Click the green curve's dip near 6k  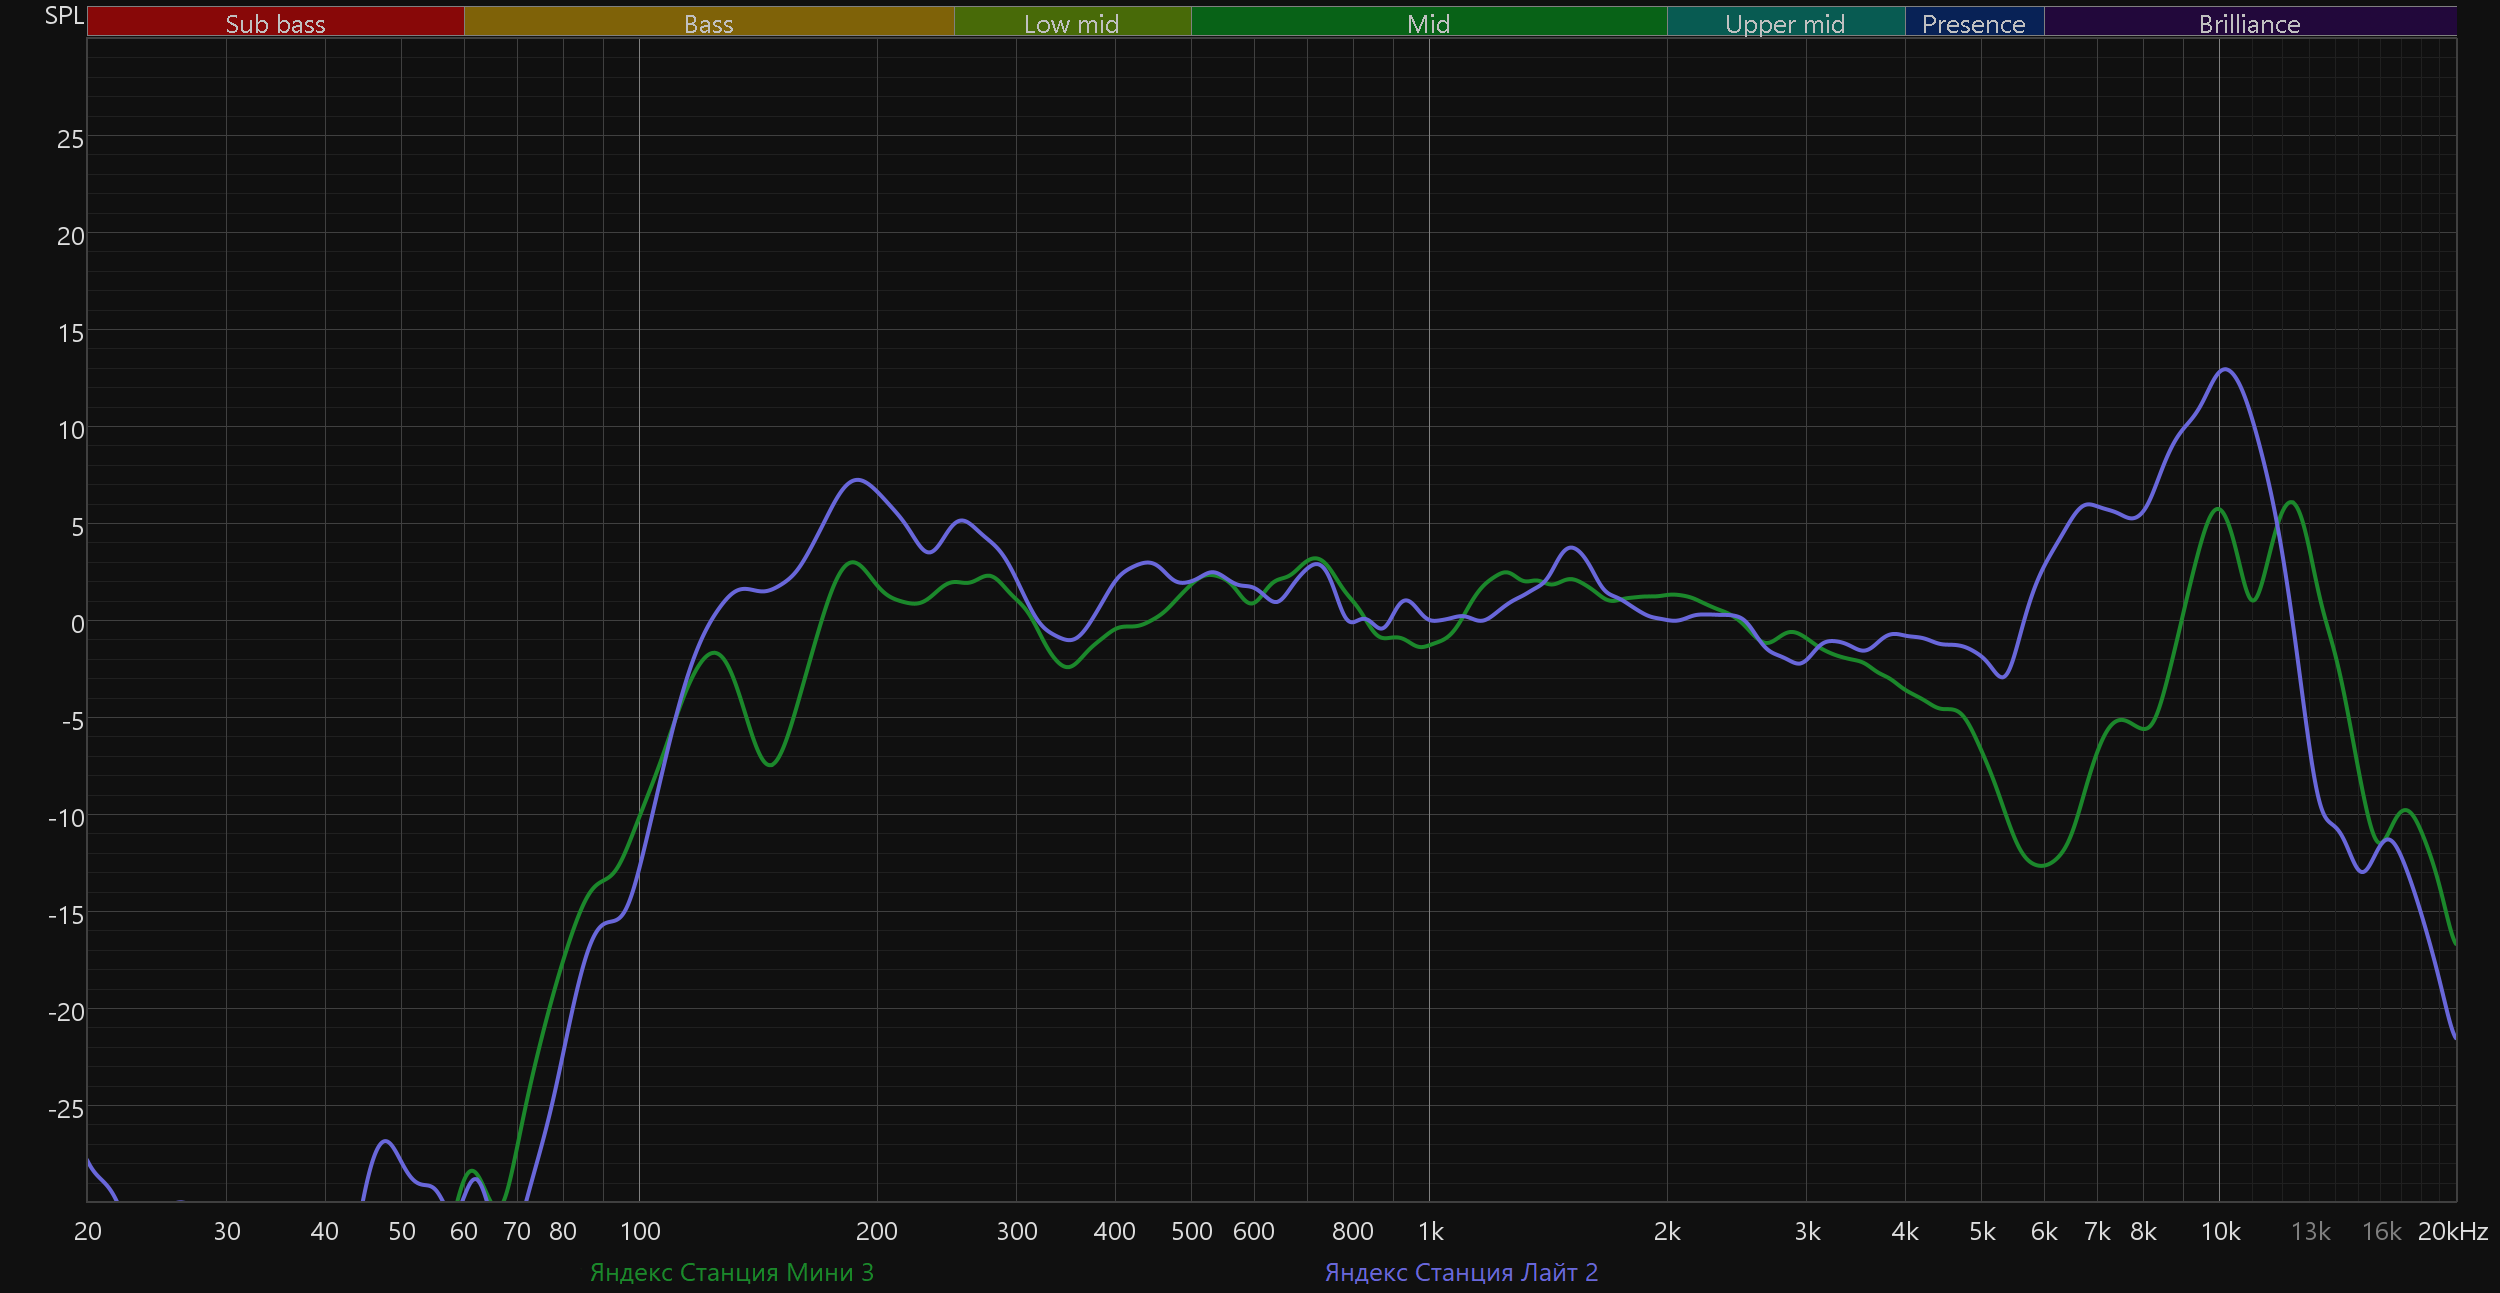tap(2042, 865)
